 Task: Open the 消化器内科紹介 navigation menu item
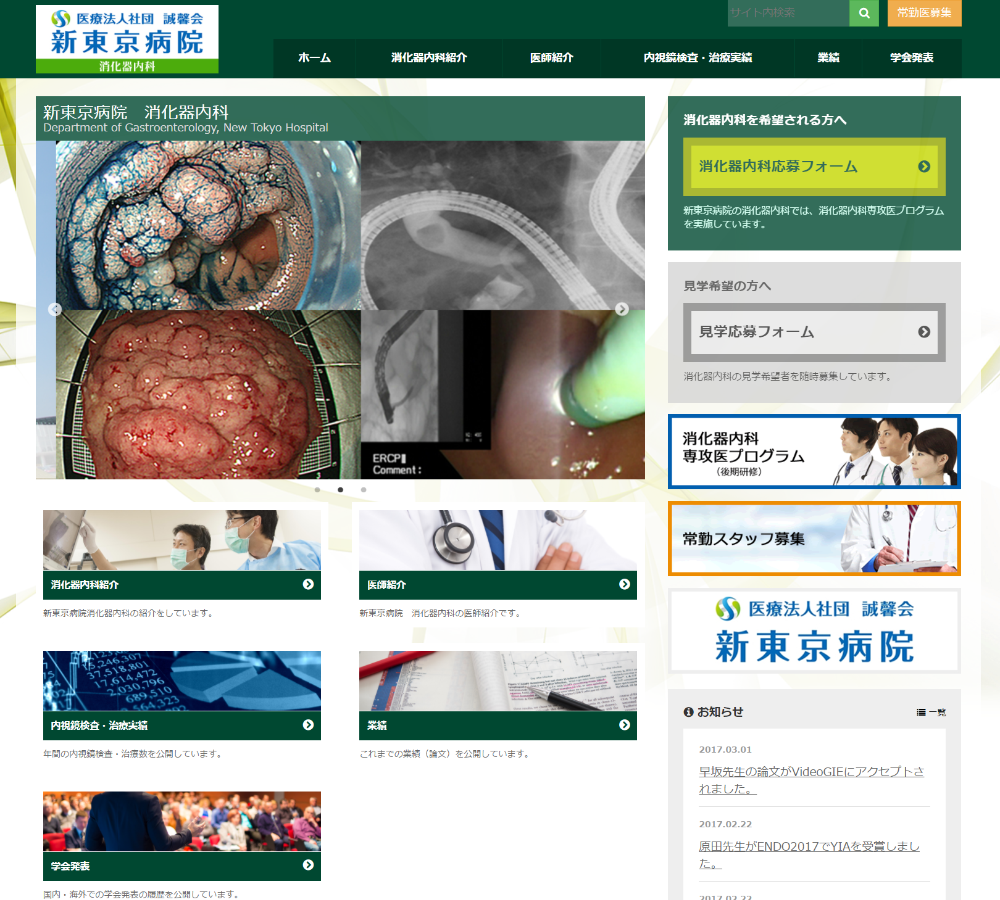pos(429,58)
